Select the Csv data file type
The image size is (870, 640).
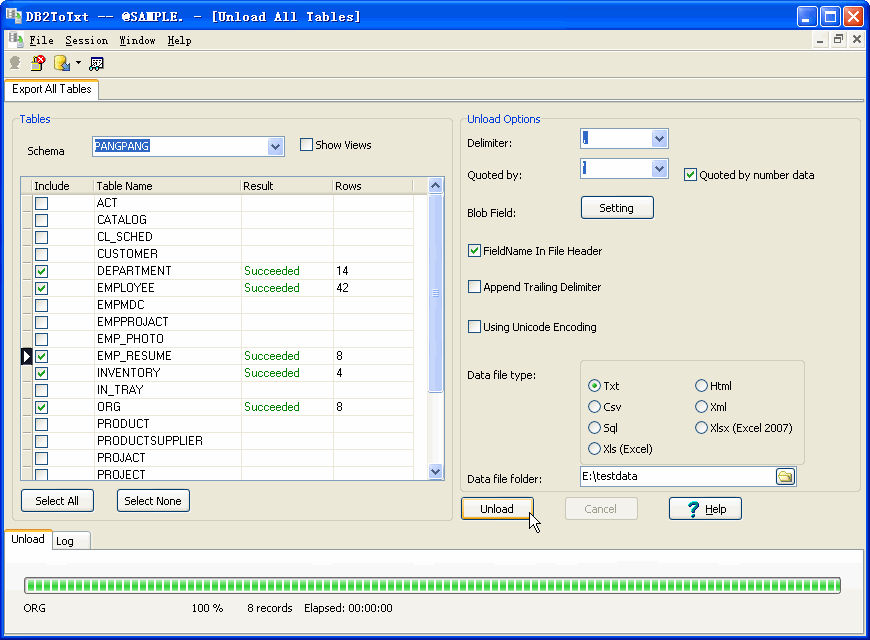point(595,407)
